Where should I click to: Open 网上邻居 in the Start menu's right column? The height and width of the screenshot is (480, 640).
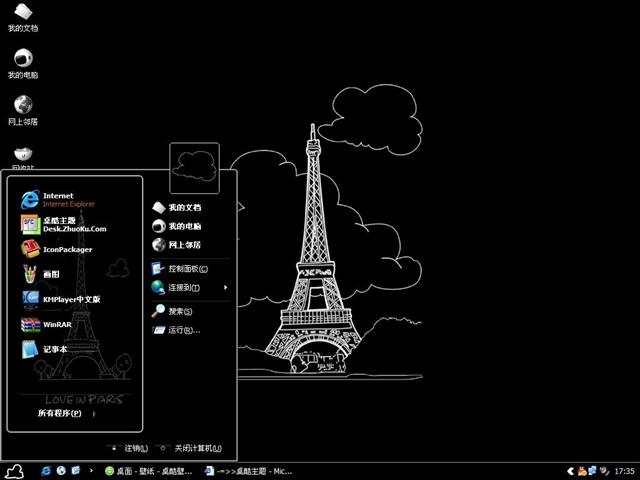[x=177, y=245]
